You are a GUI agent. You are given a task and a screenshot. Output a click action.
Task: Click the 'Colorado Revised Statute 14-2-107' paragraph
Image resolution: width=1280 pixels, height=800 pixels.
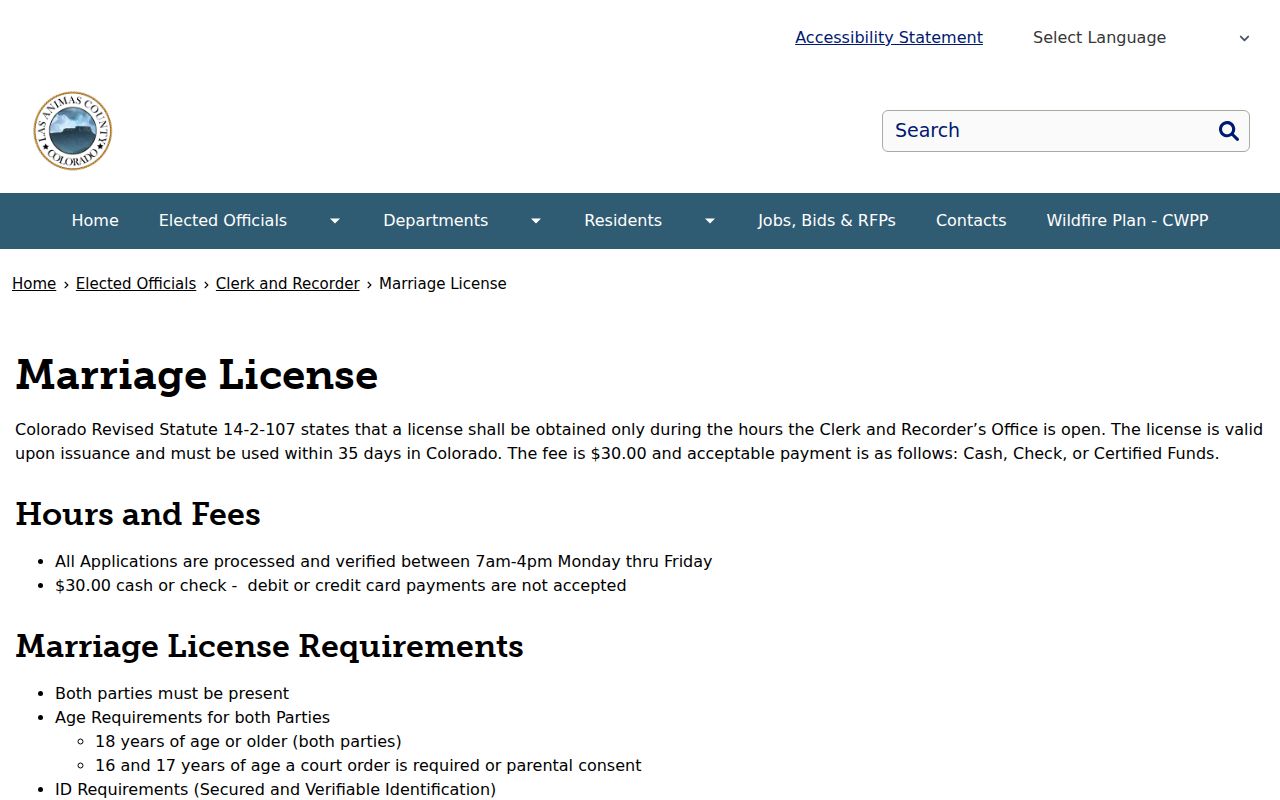tap(639, 442)
